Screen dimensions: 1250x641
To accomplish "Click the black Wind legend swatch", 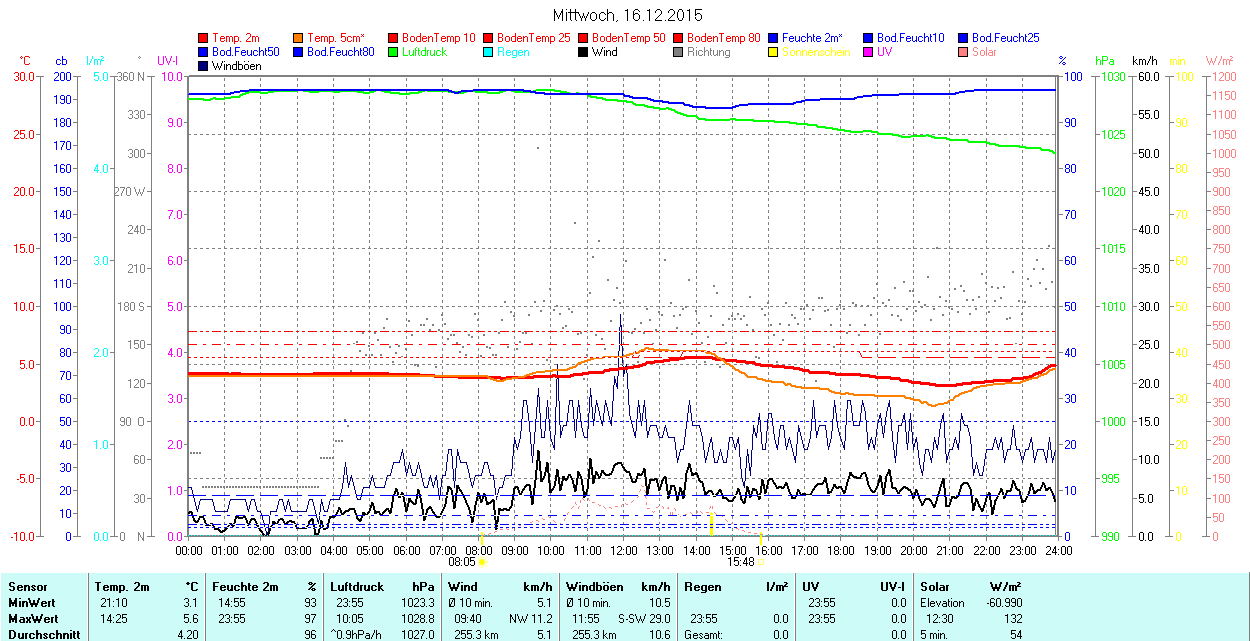I will point(584,52).
